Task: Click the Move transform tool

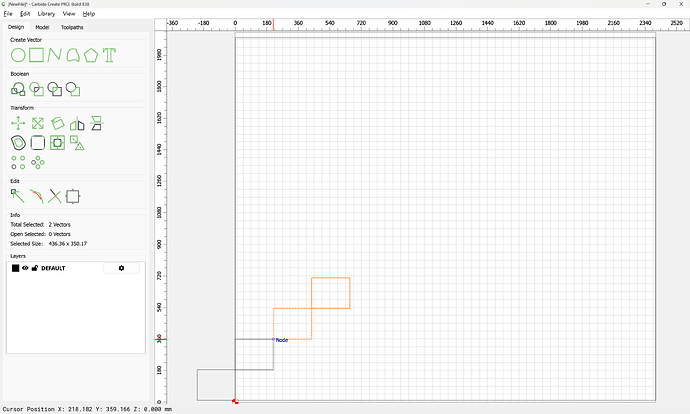Action: pos(18,123)
